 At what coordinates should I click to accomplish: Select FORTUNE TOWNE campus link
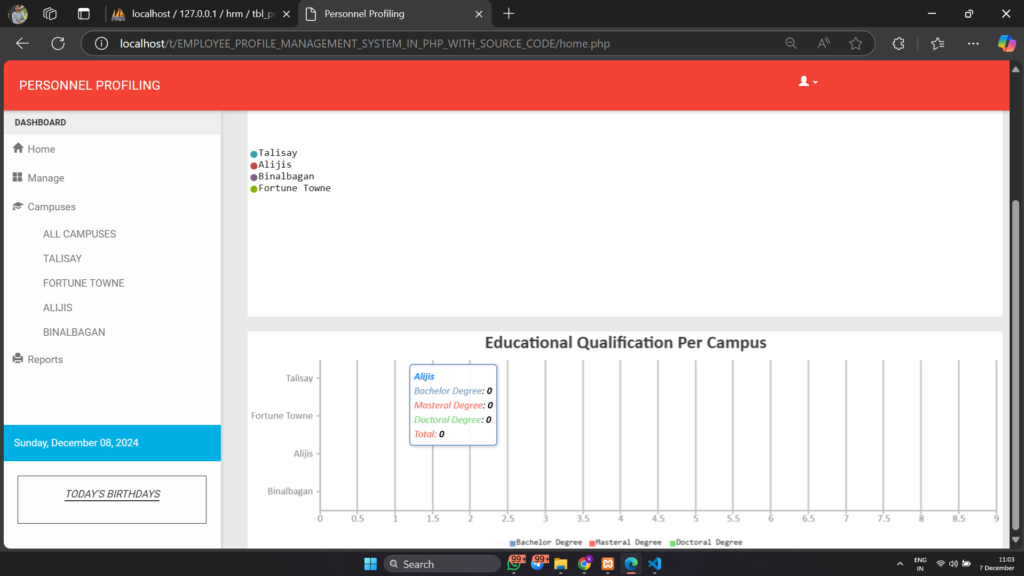(x=84, y=283)
